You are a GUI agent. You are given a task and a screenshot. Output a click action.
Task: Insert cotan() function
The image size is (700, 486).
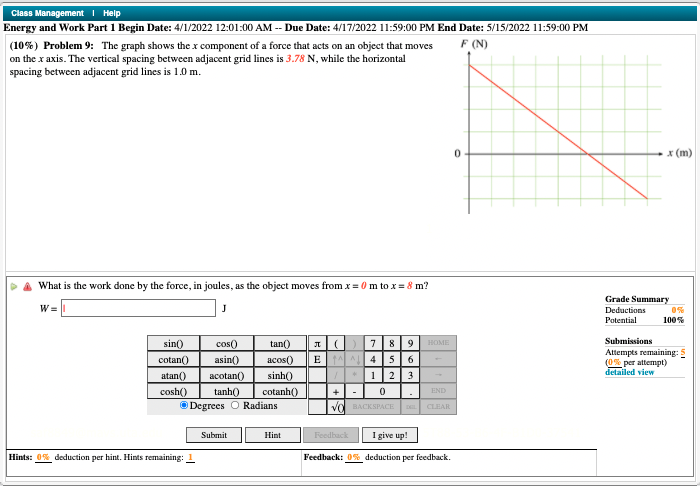[173, 359]
